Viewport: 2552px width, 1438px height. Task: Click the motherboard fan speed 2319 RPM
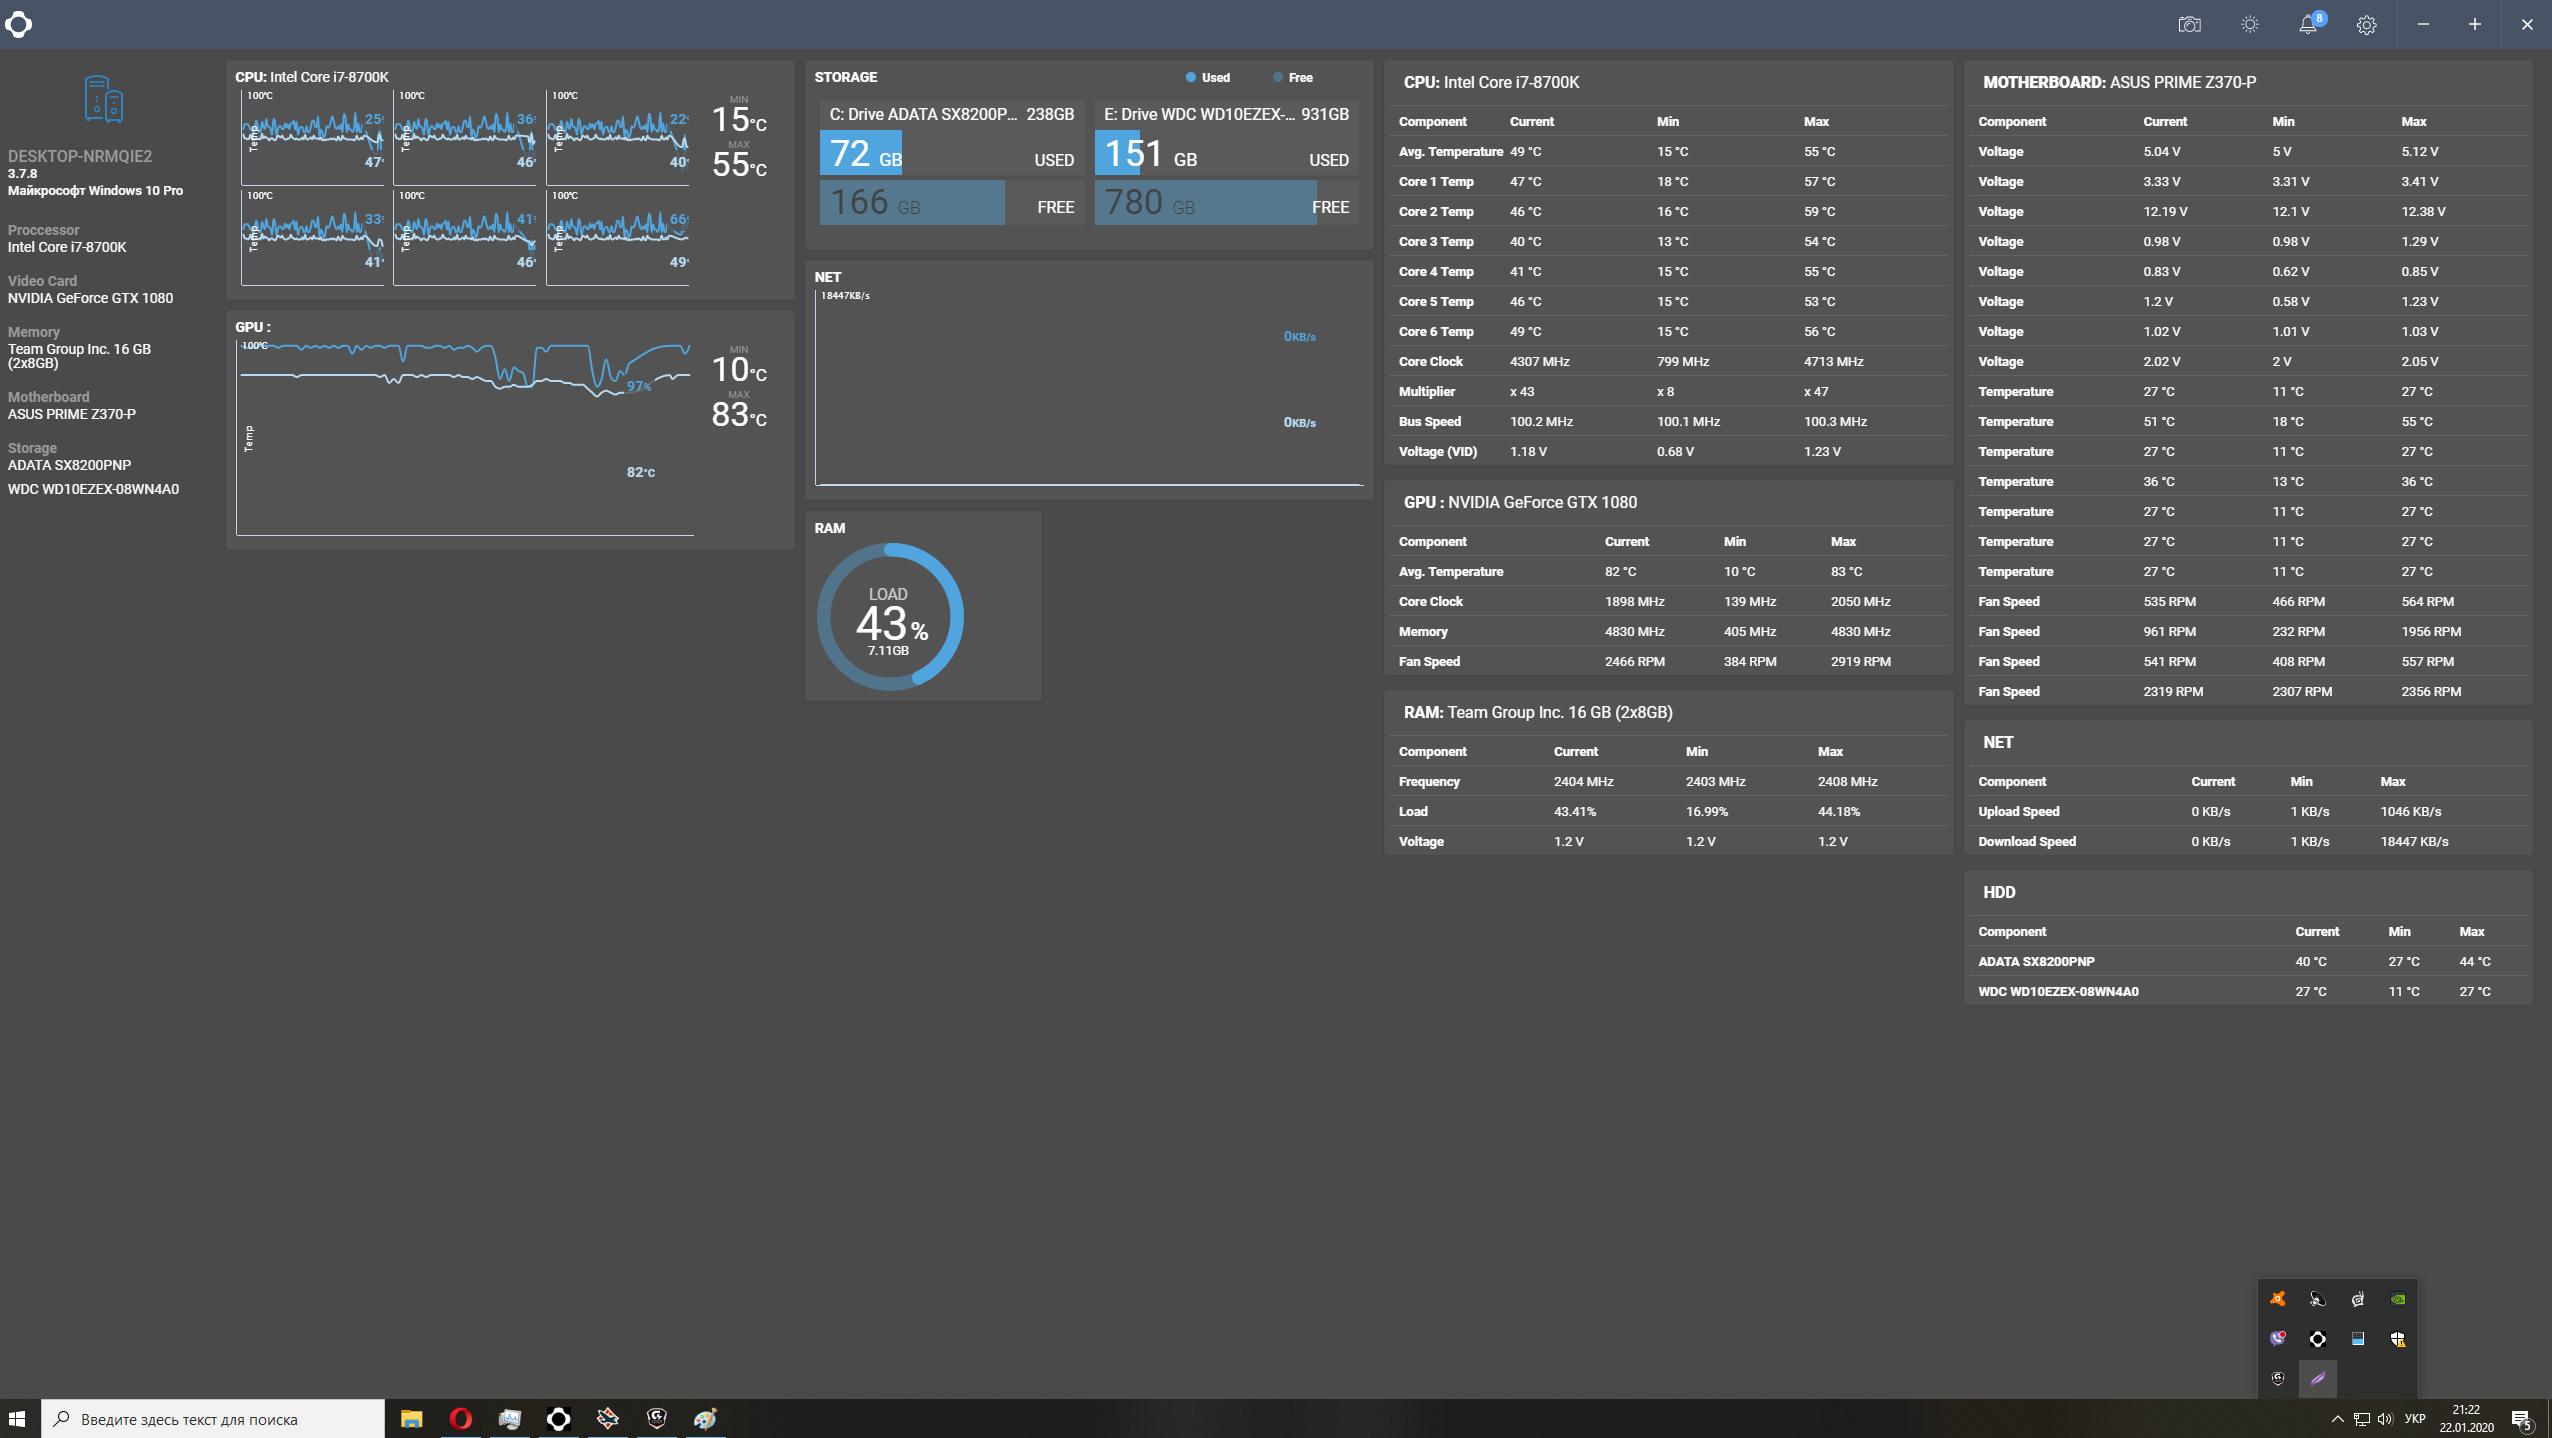pos(2172,691)
